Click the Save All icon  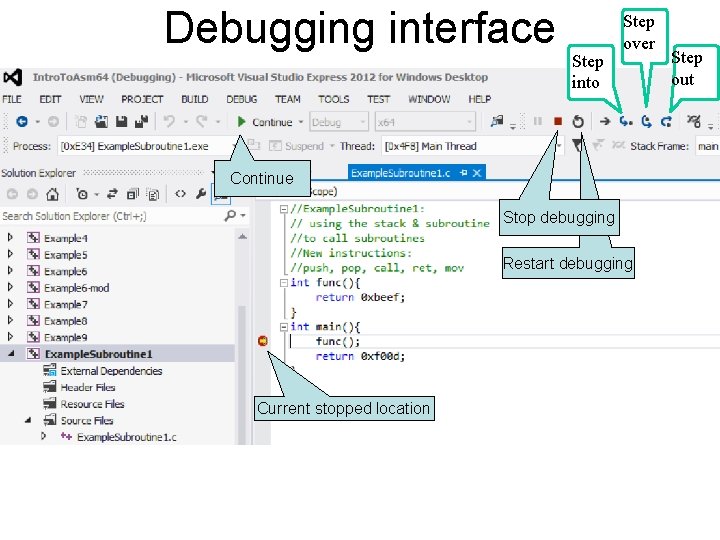pos(141,122)
